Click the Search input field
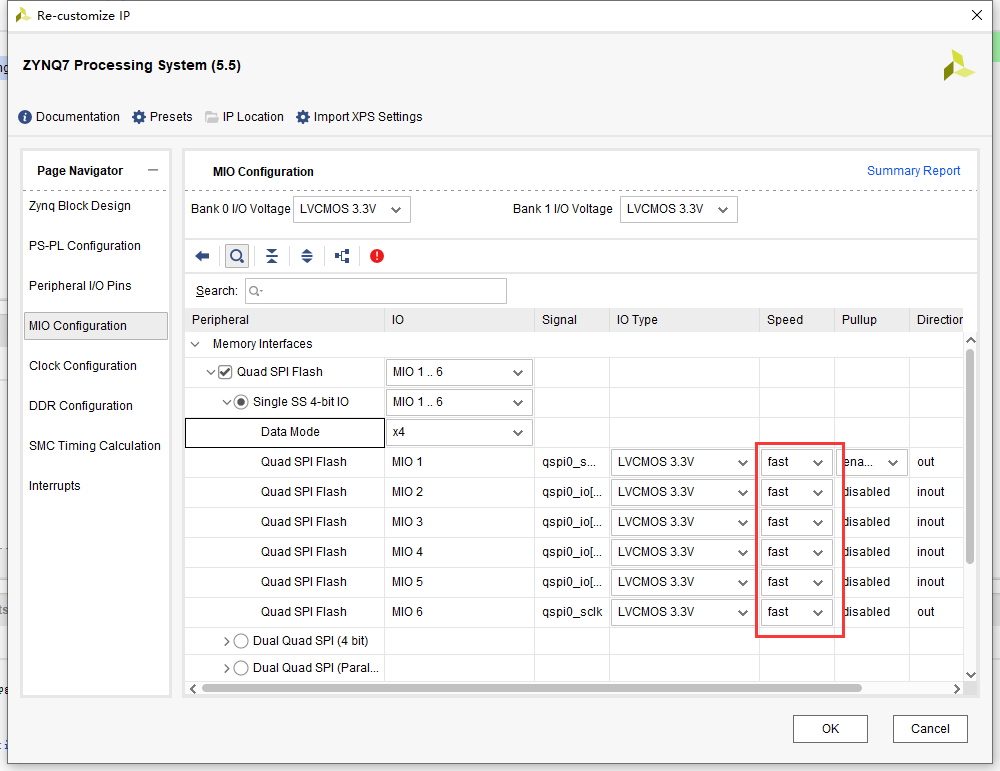Image resolution: width=1000 pixels, height=771 pixels. [x=376, y=291]
